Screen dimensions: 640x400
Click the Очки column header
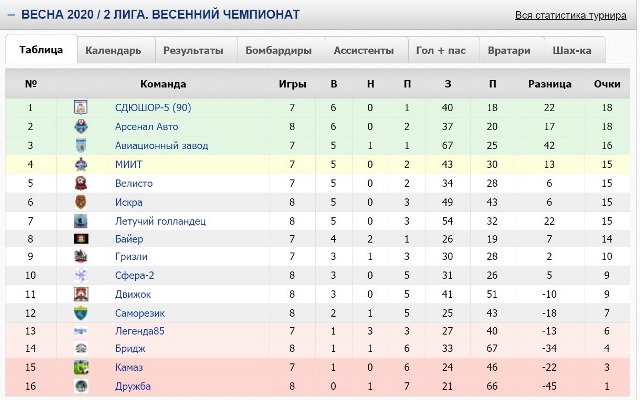tap(607, 84)
